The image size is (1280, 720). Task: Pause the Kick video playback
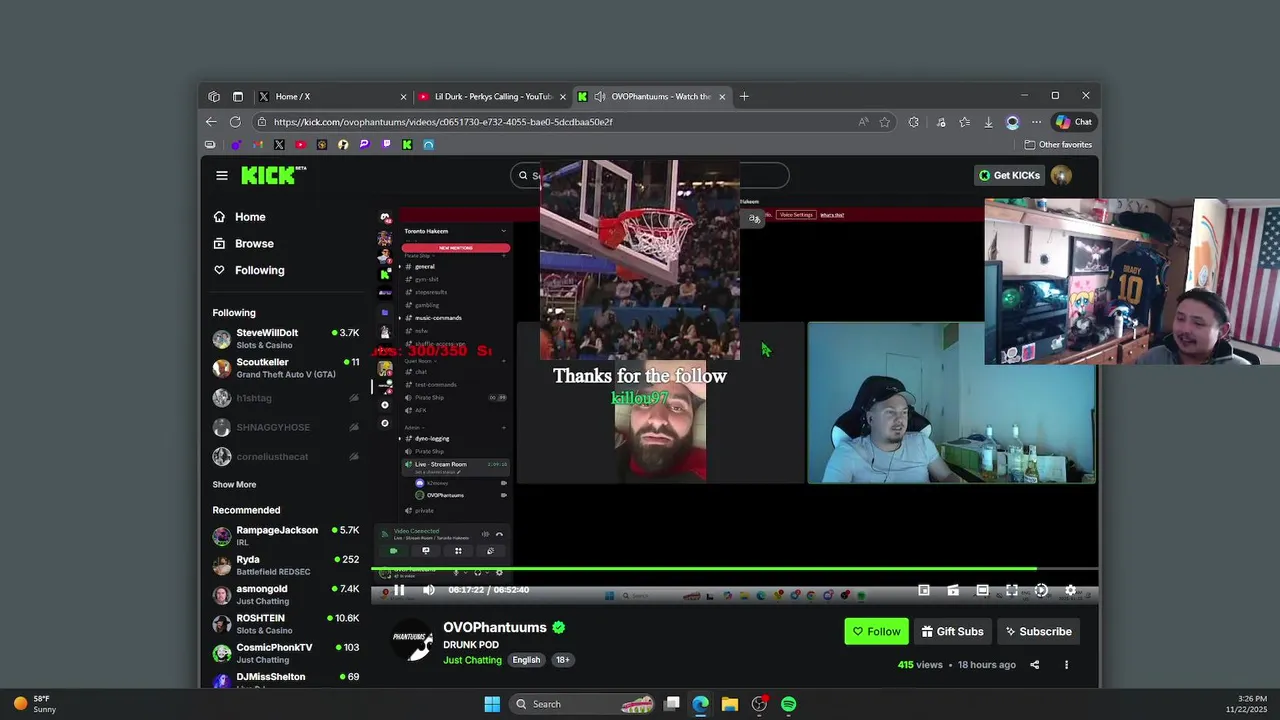pos(399,590)
